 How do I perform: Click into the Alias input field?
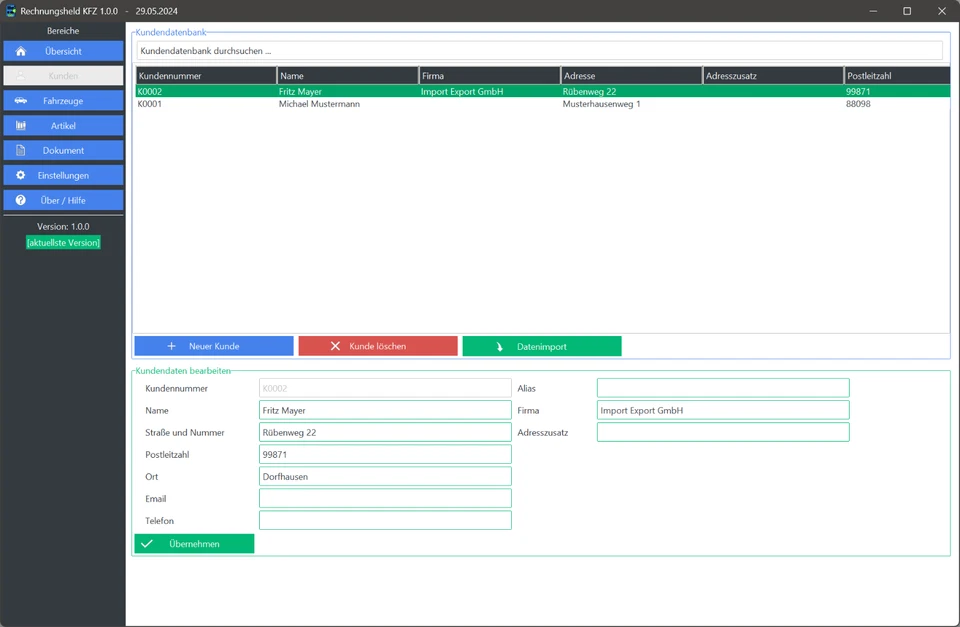[x=722, y=388]
